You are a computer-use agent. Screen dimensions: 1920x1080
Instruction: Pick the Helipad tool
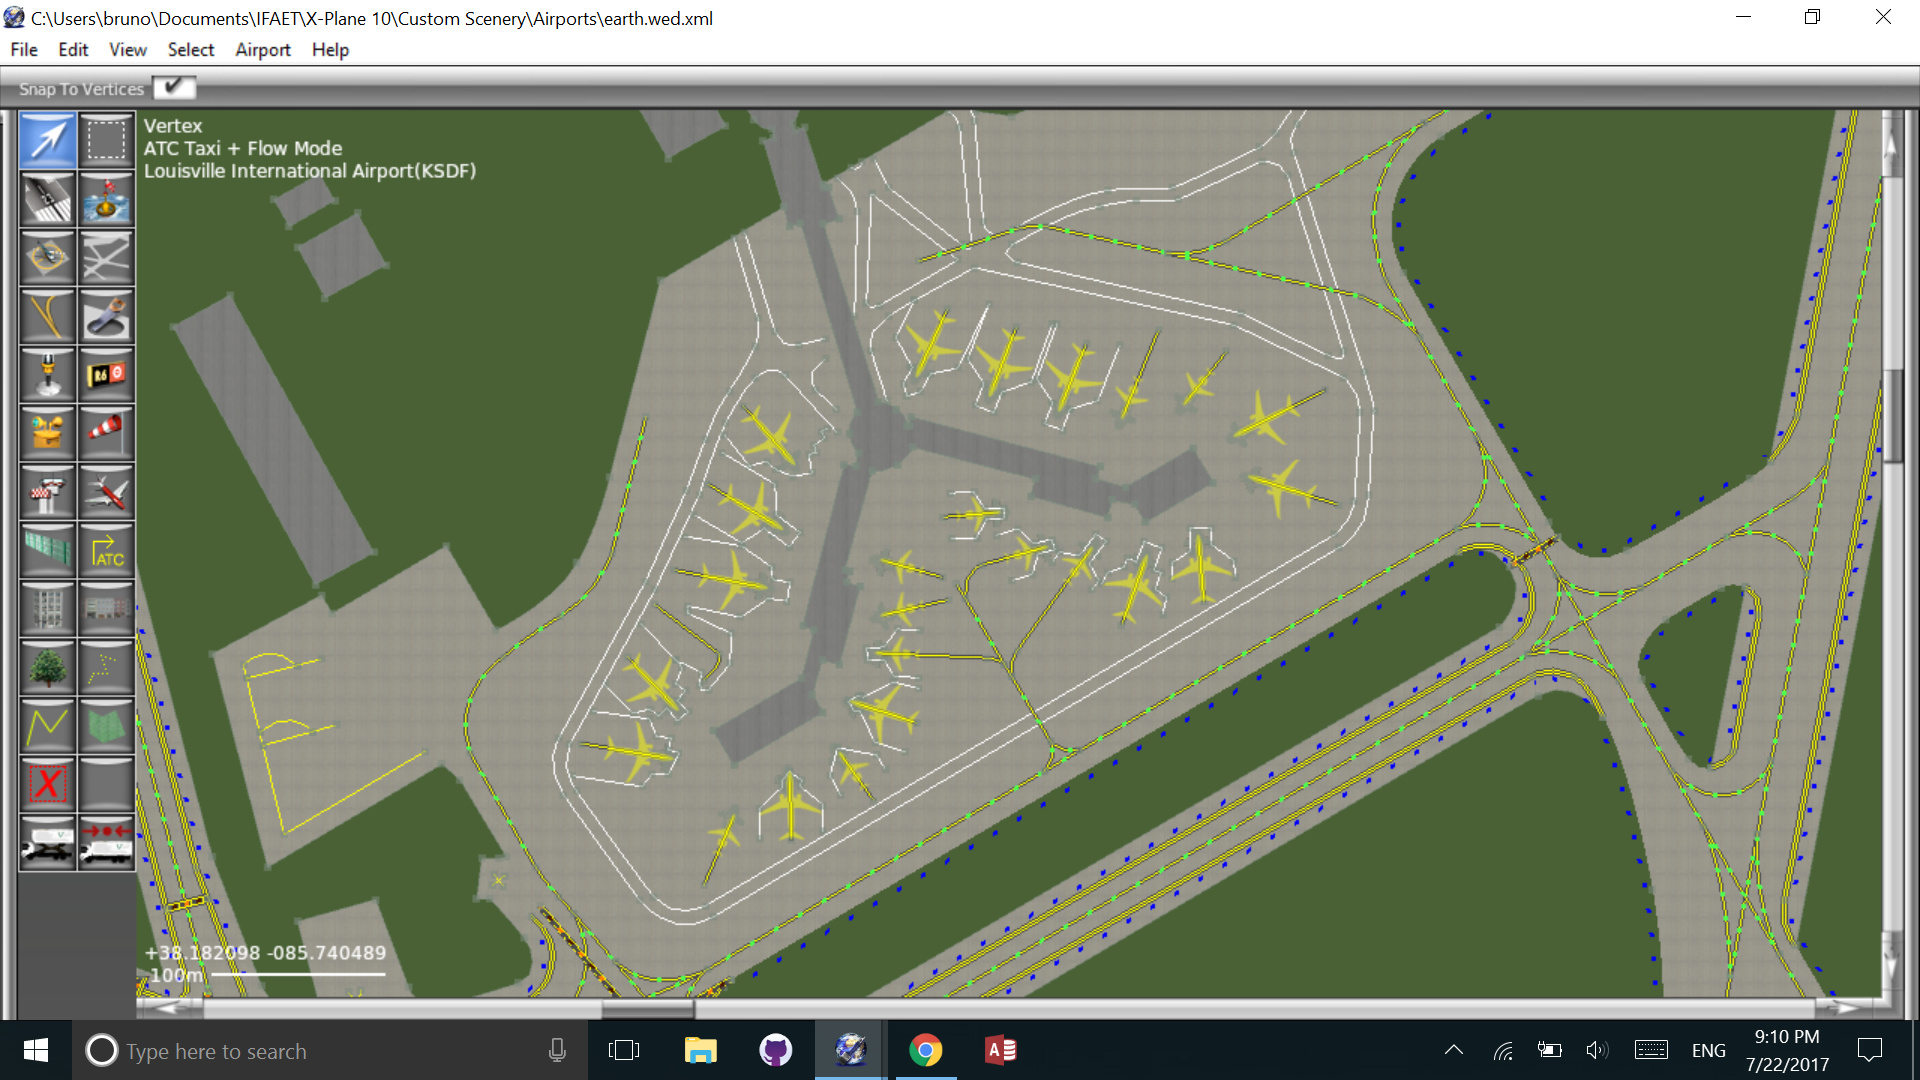pyautogui.click(x=47, y=258)
